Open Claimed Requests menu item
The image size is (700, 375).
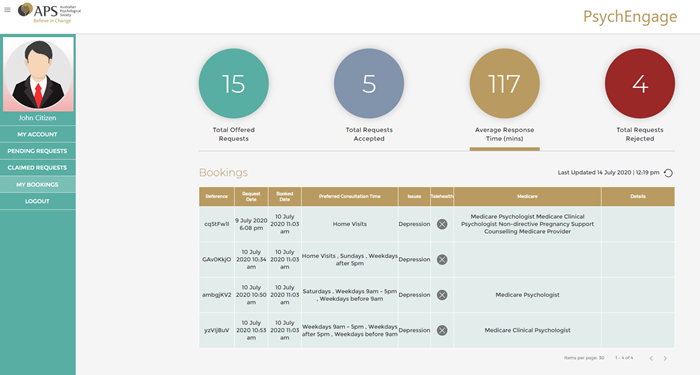coord(38,168)
